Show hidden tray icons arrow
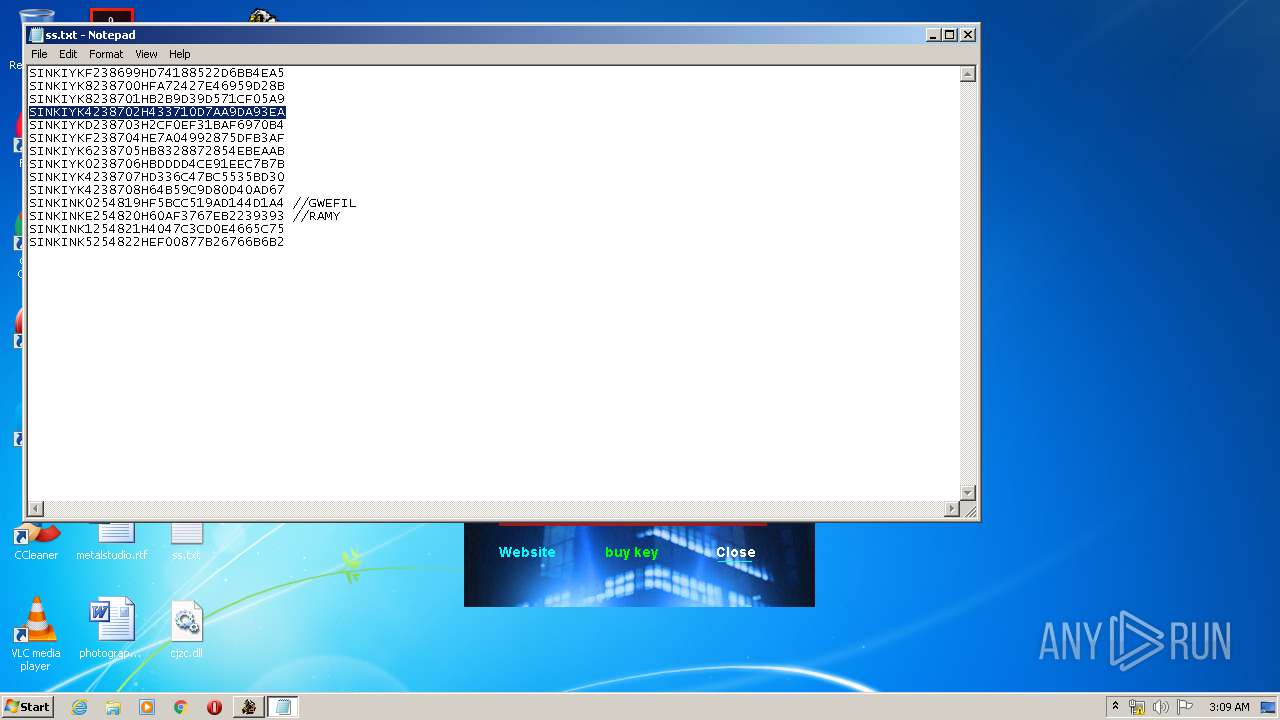 (x=1115, y=706)
